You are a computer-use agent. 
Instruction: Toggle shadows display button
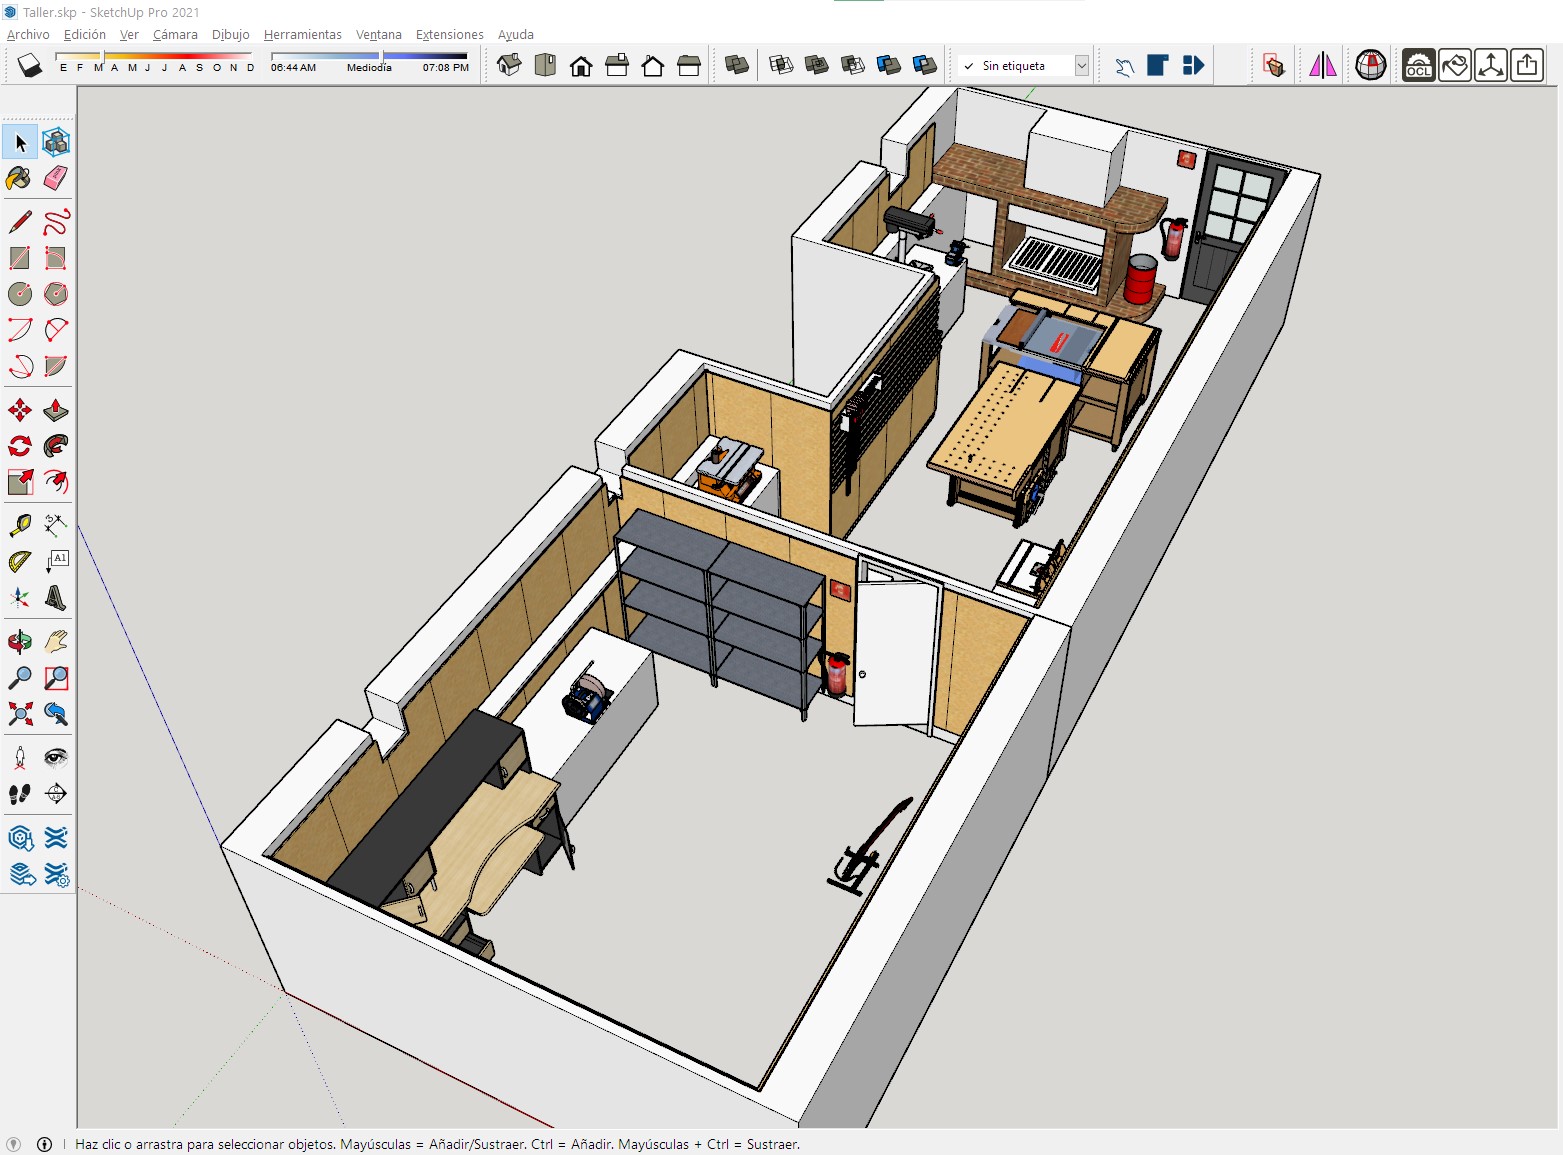tap(30, 66)
